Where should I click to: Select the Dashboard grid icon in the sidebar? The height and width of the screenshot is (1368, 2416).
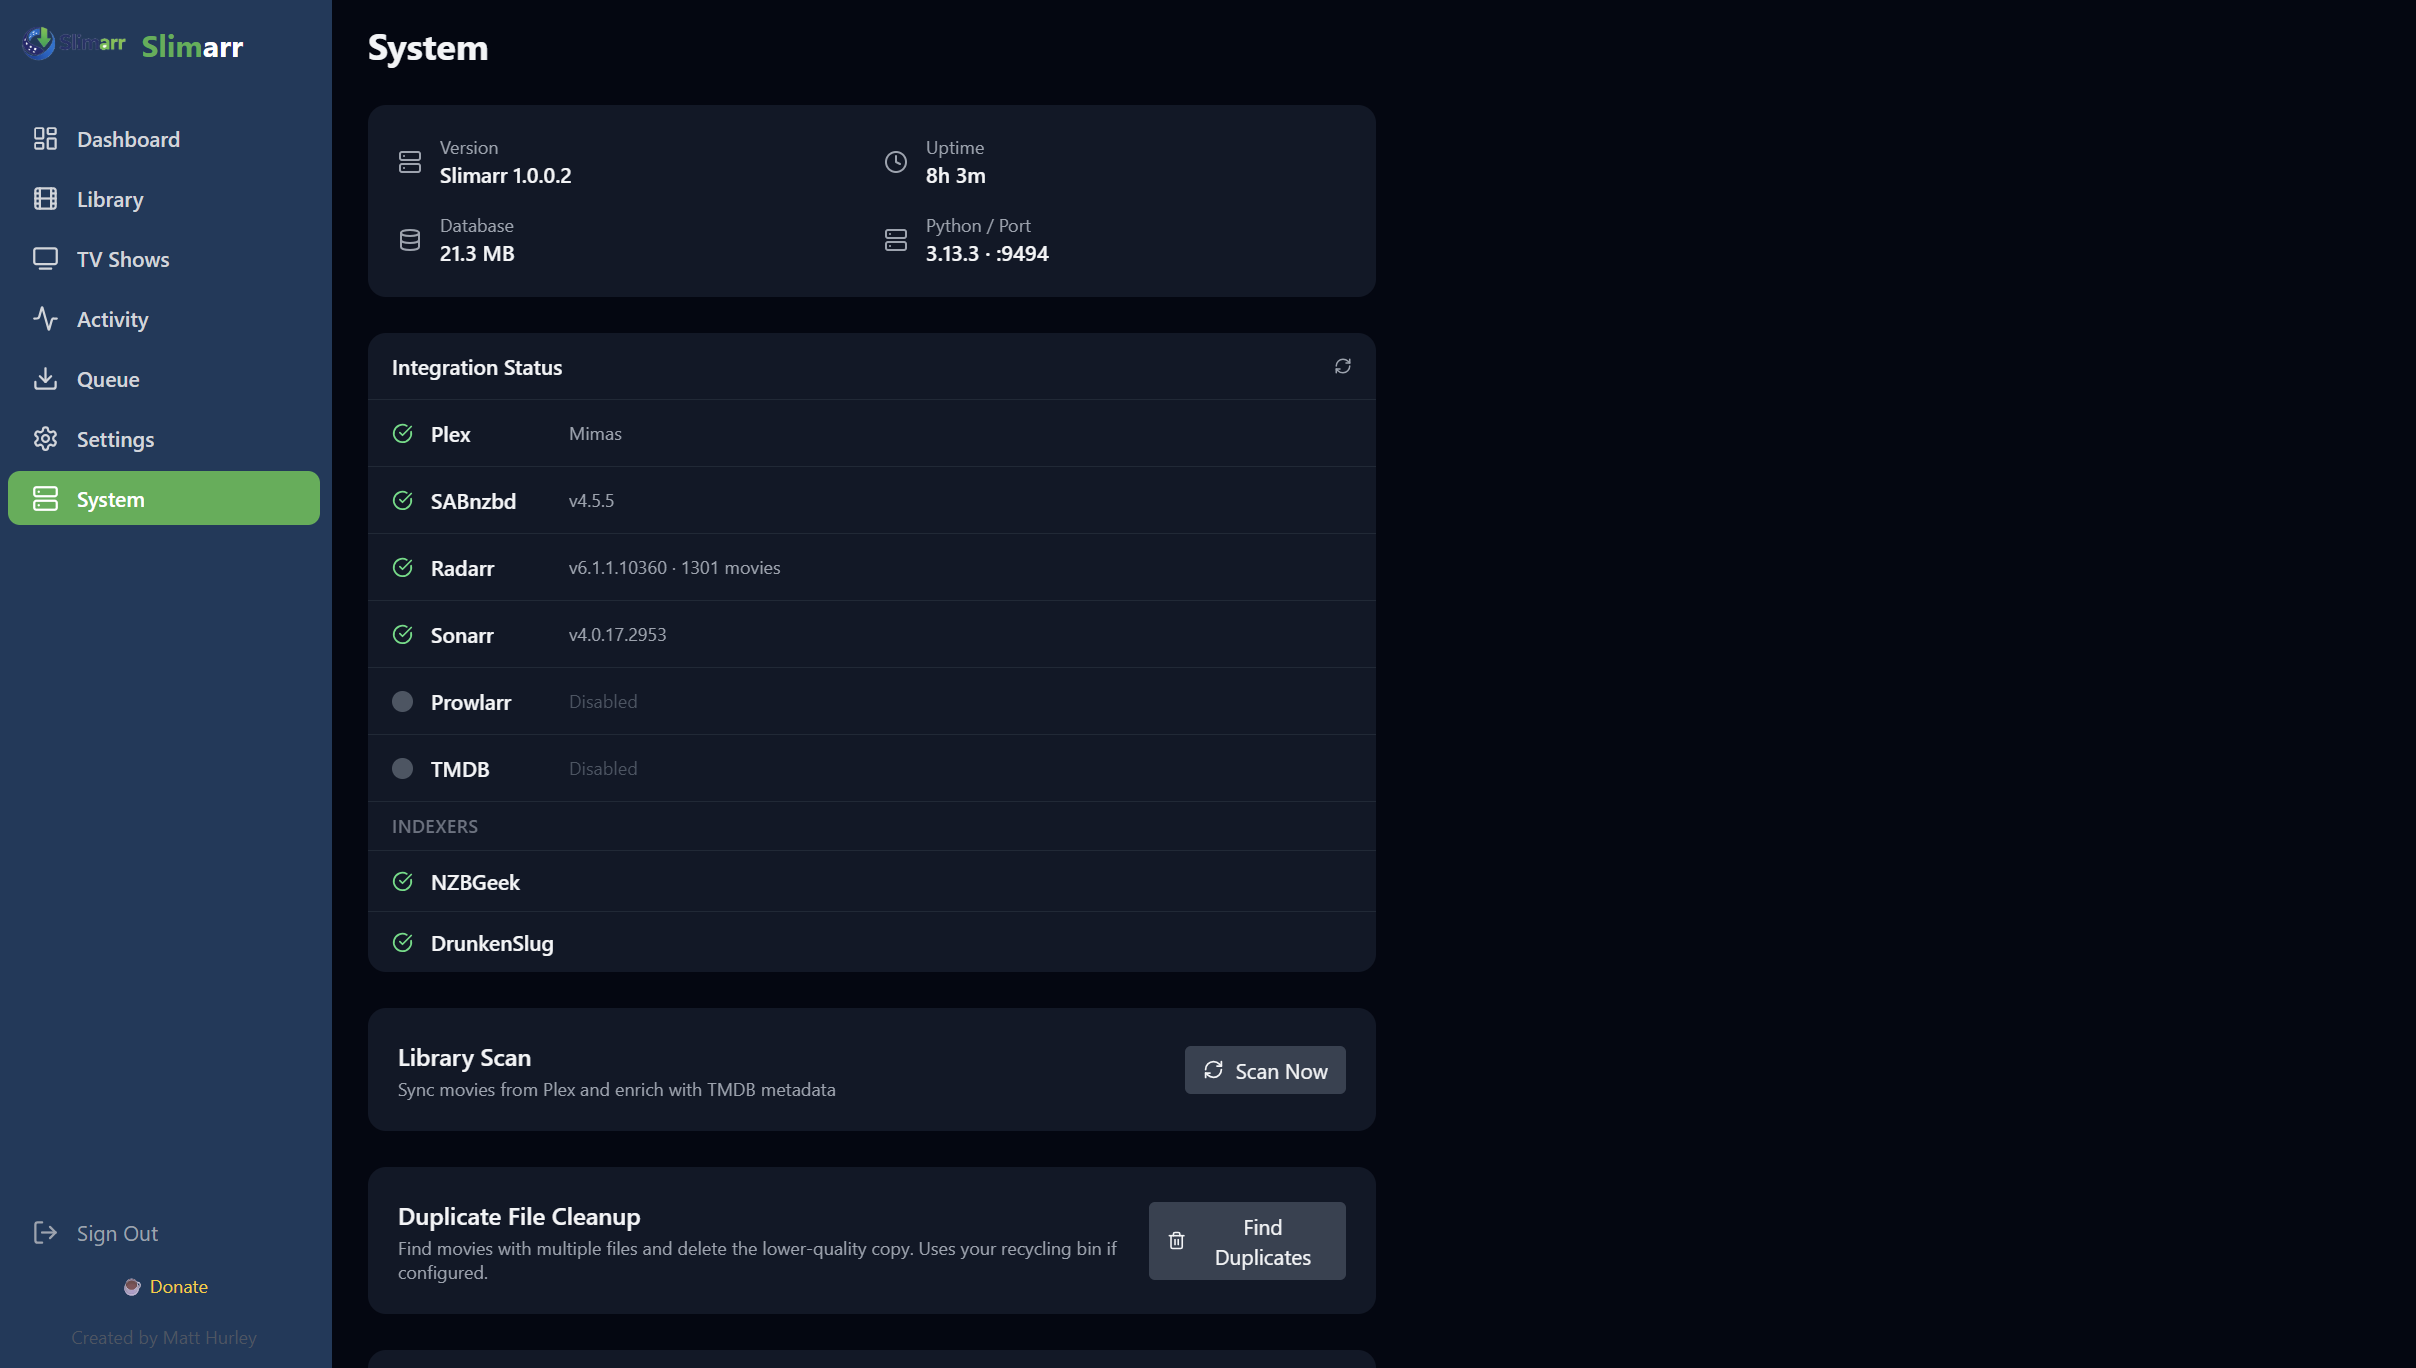[45, 138]
